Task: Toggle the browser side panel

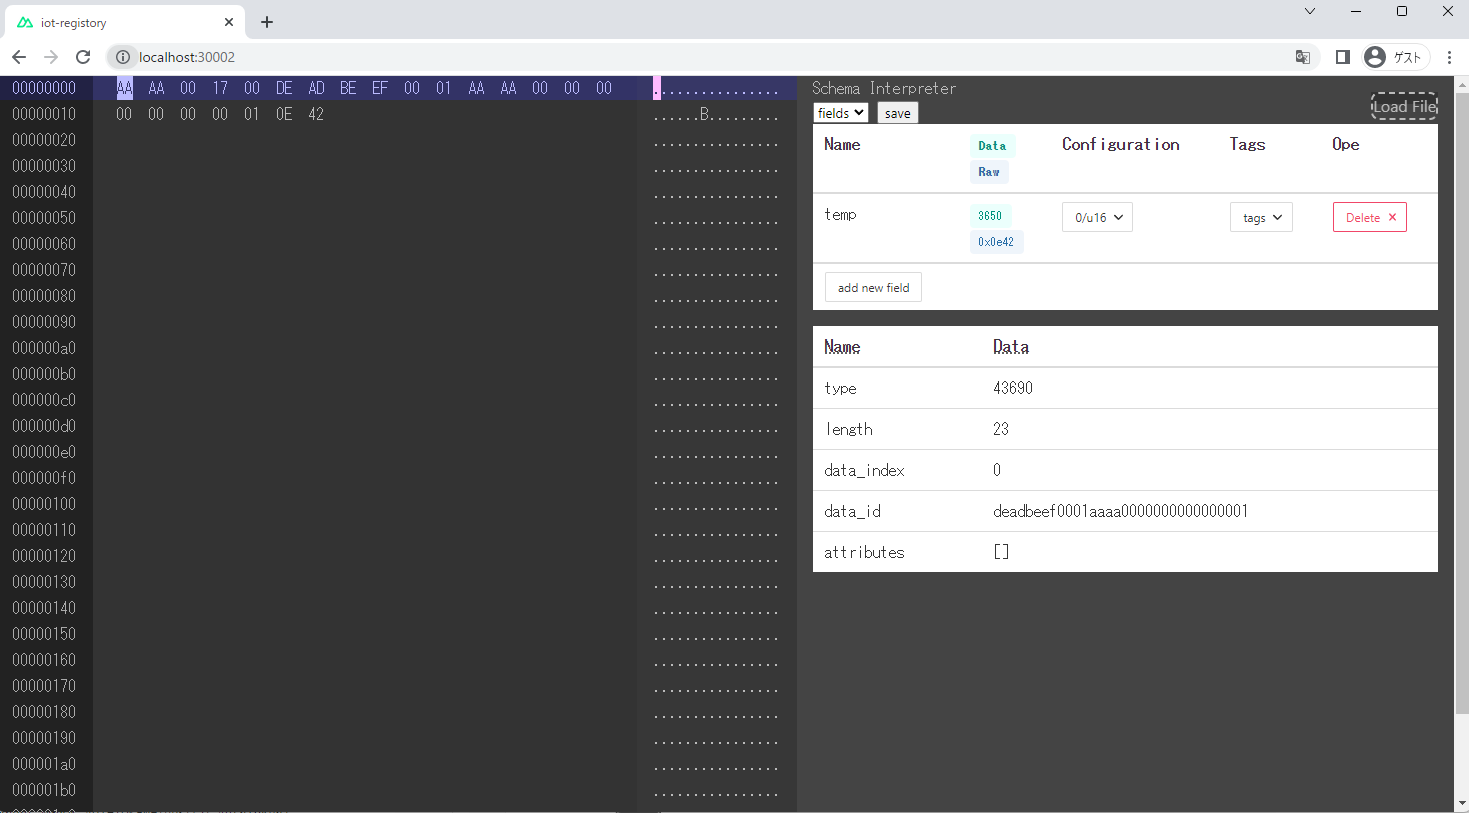Action: pos(1343,57)
